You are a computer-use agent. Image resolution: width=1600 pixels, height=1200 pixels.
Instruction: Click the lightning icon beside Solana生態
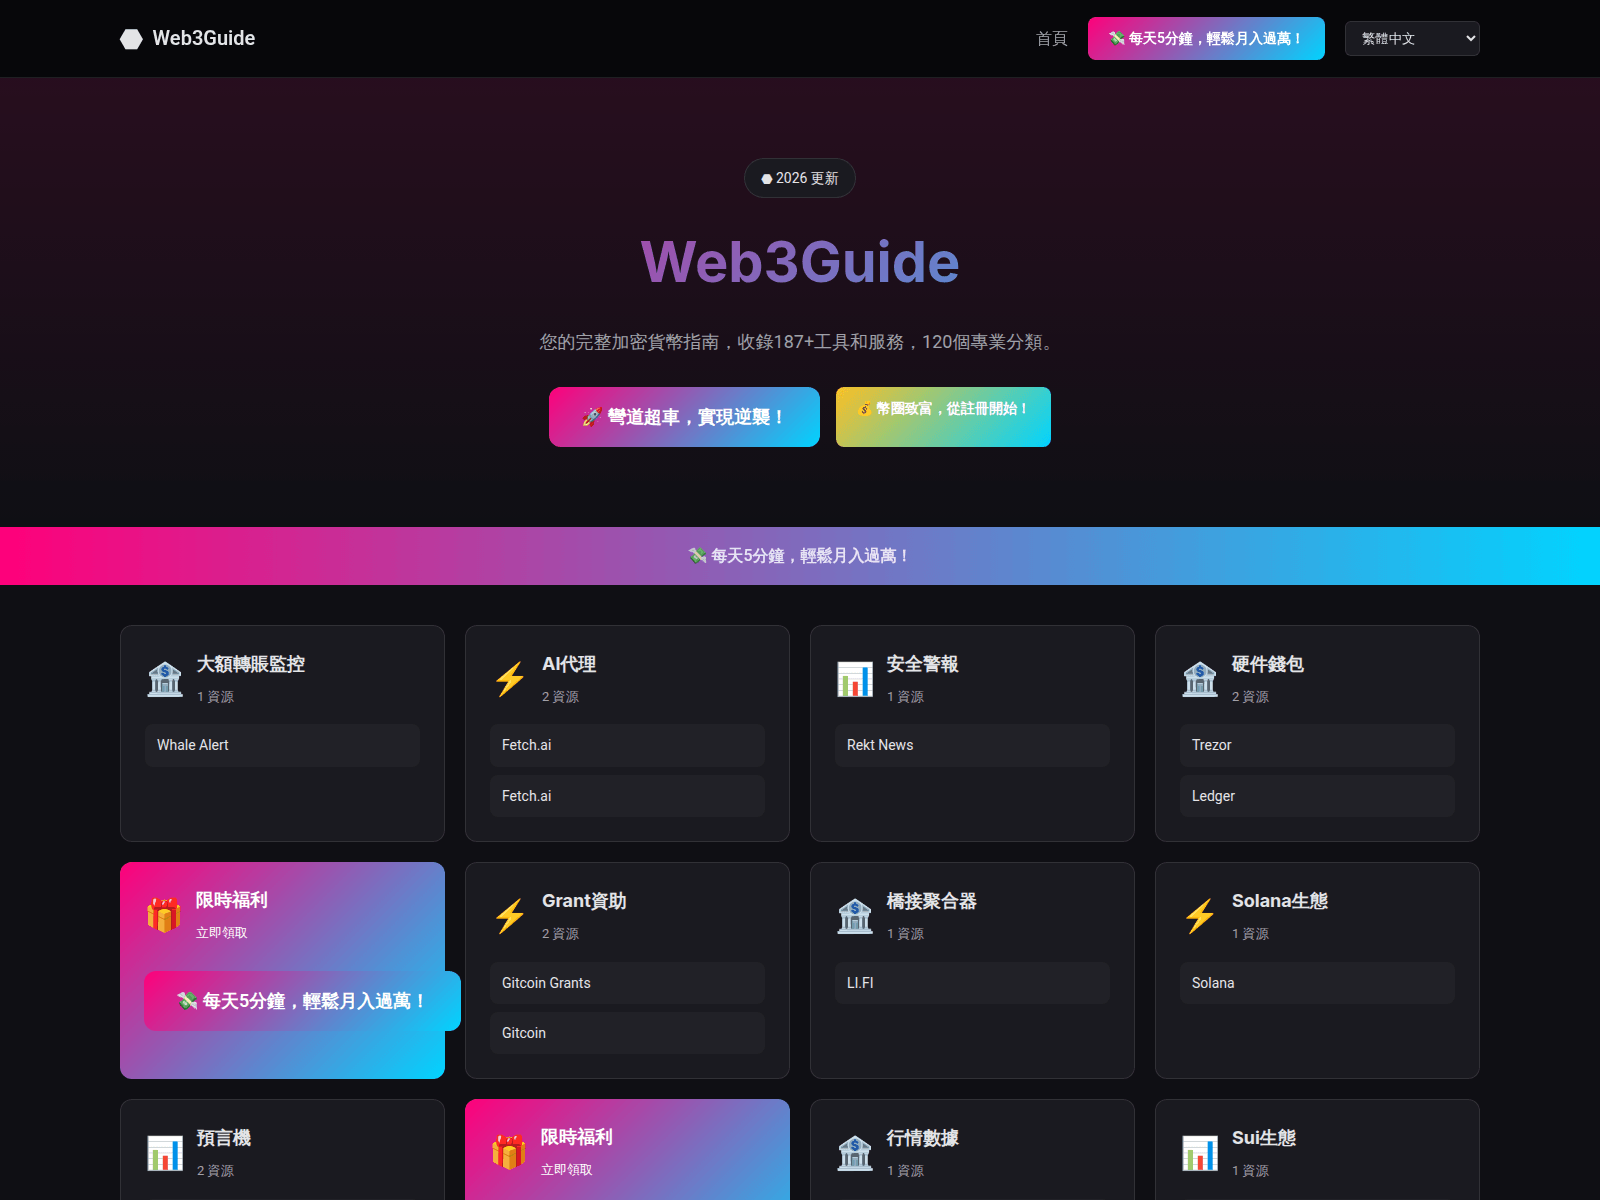1200,916
